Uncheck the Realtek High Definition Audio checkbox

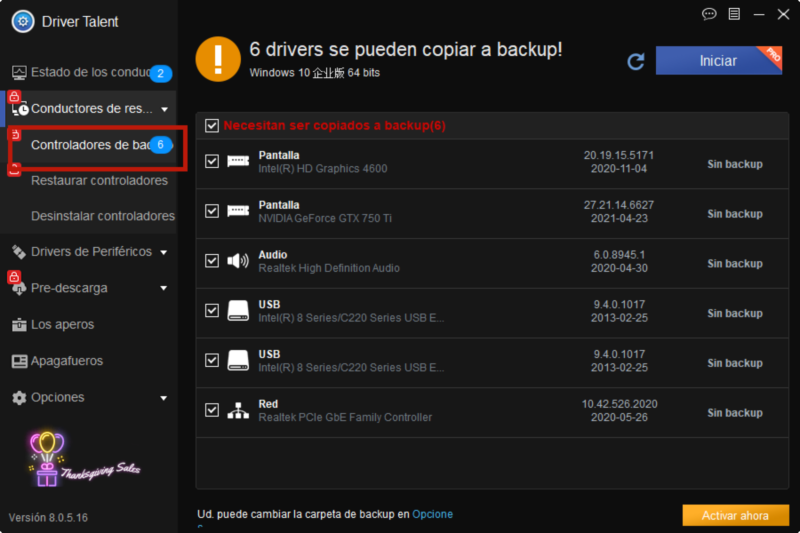click(x=212, y=261)
